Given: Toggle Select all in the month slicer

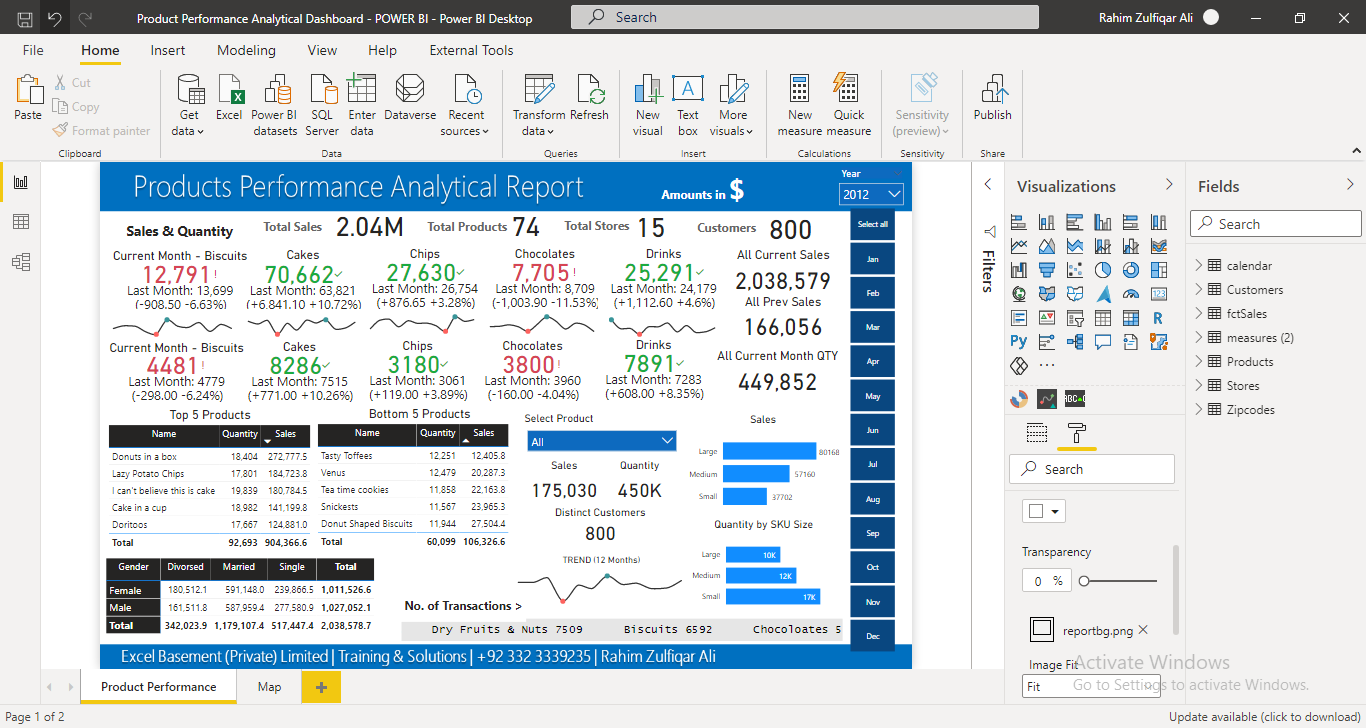Looking at the screenshot, I should pyautogui.click(x=872, y=224).
